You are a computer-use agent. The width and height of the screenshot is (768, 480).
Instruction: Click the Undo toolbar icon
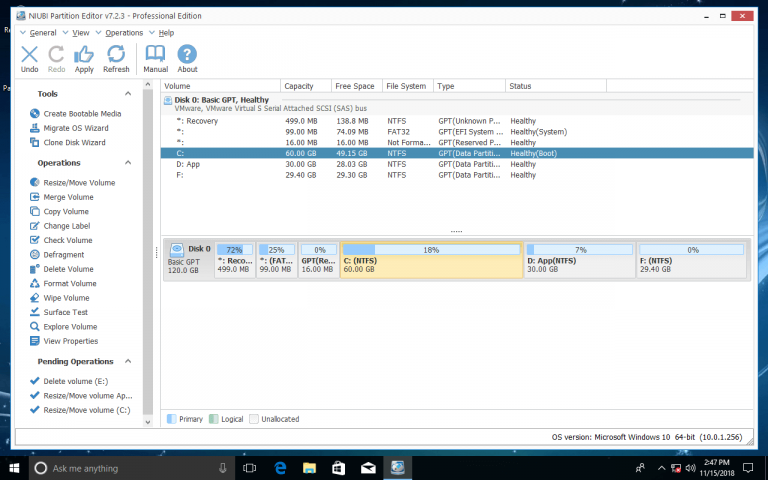29,59
